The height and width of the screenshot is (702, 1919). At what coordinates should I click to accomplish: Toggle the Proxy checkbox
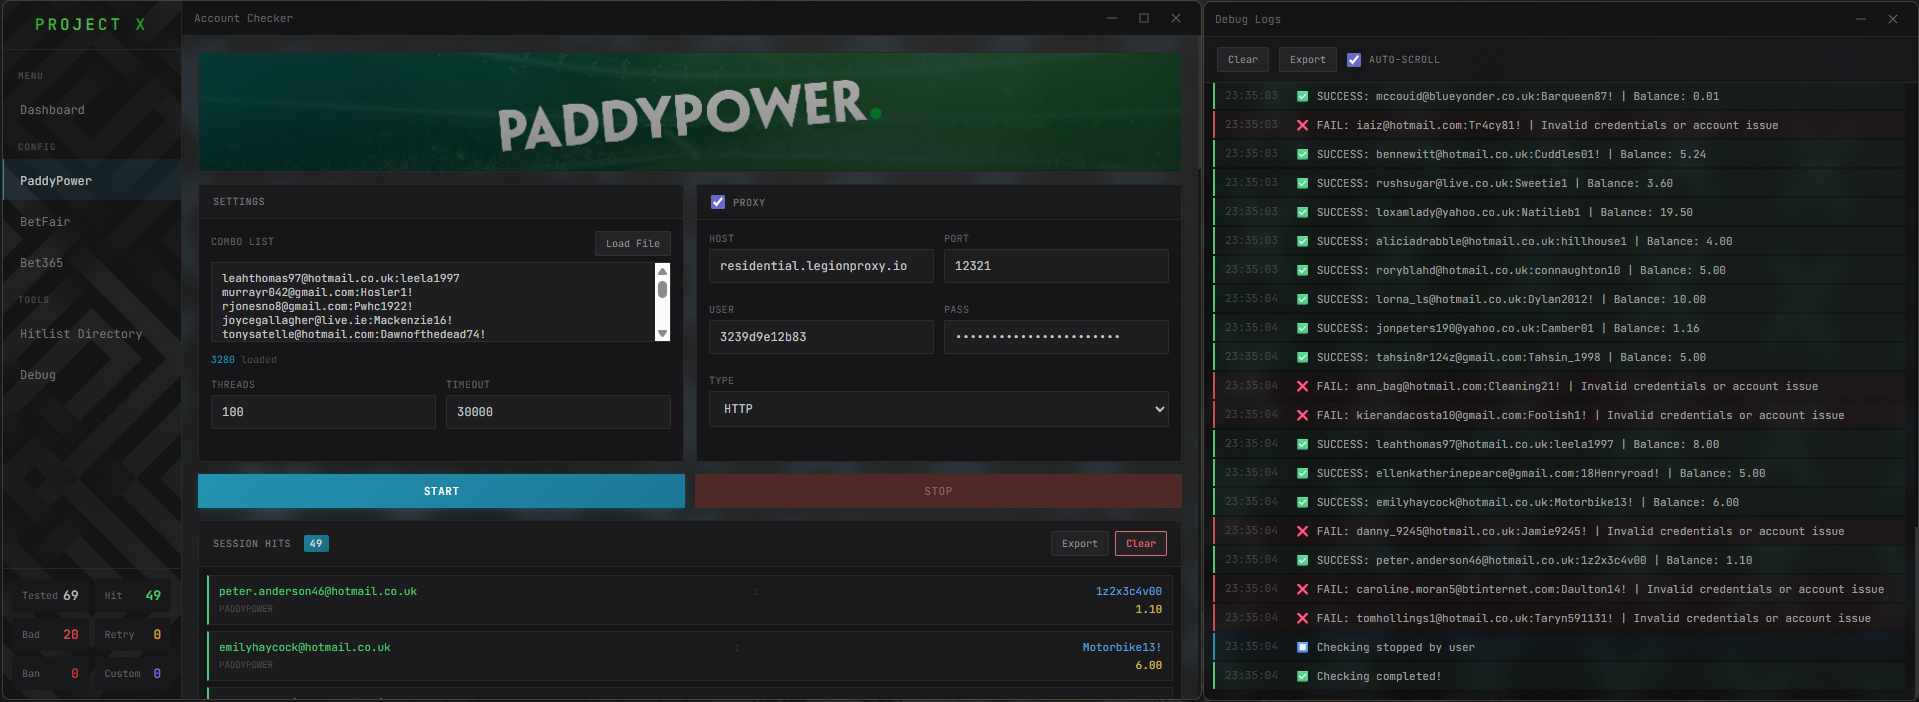click(x=718, y=202)
